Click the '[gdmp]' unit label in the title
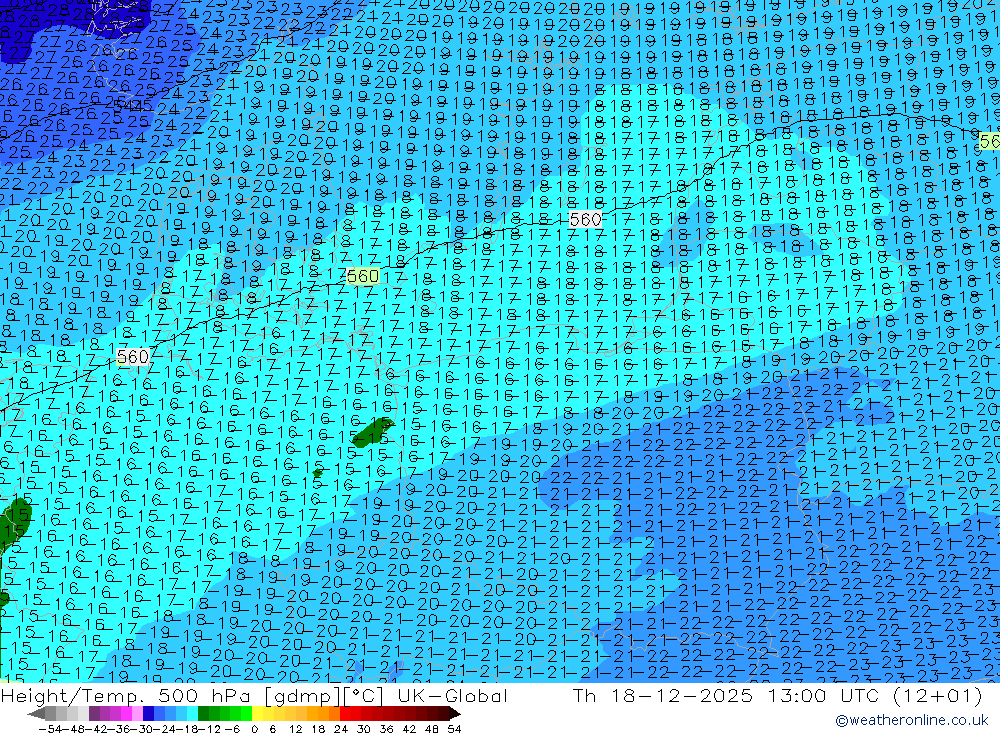The width and height of the screenshot is (1000, 733). (x=300, y=695)
